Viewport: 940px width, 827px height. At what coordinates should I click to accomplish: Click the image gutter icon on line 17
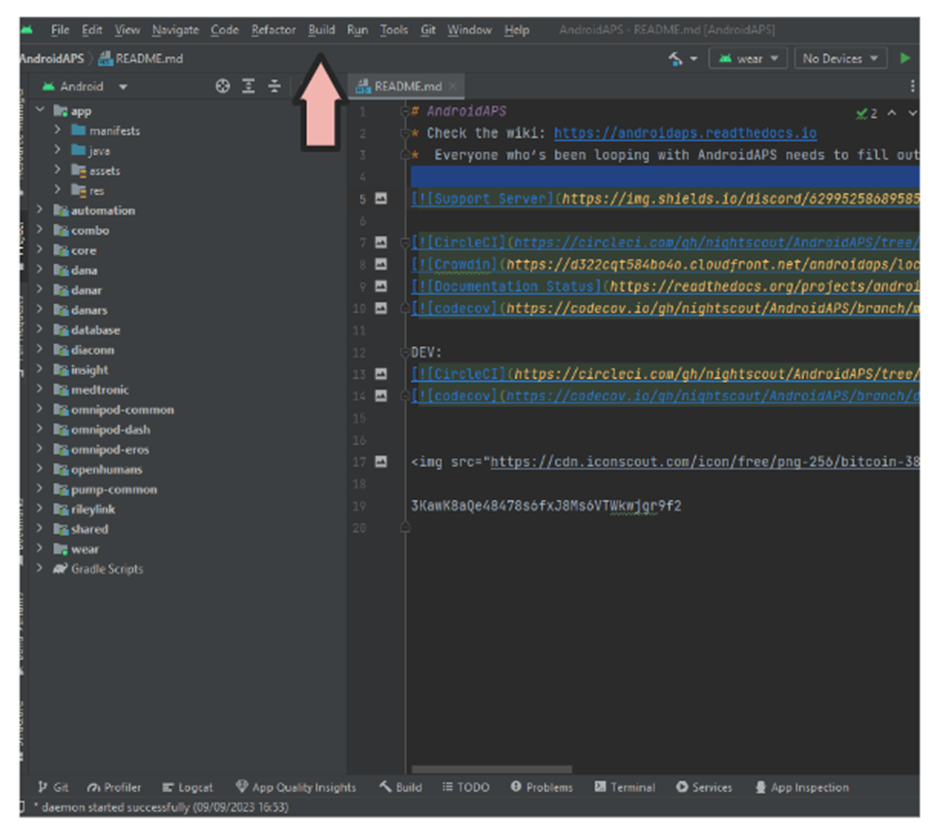click(381, 461)
